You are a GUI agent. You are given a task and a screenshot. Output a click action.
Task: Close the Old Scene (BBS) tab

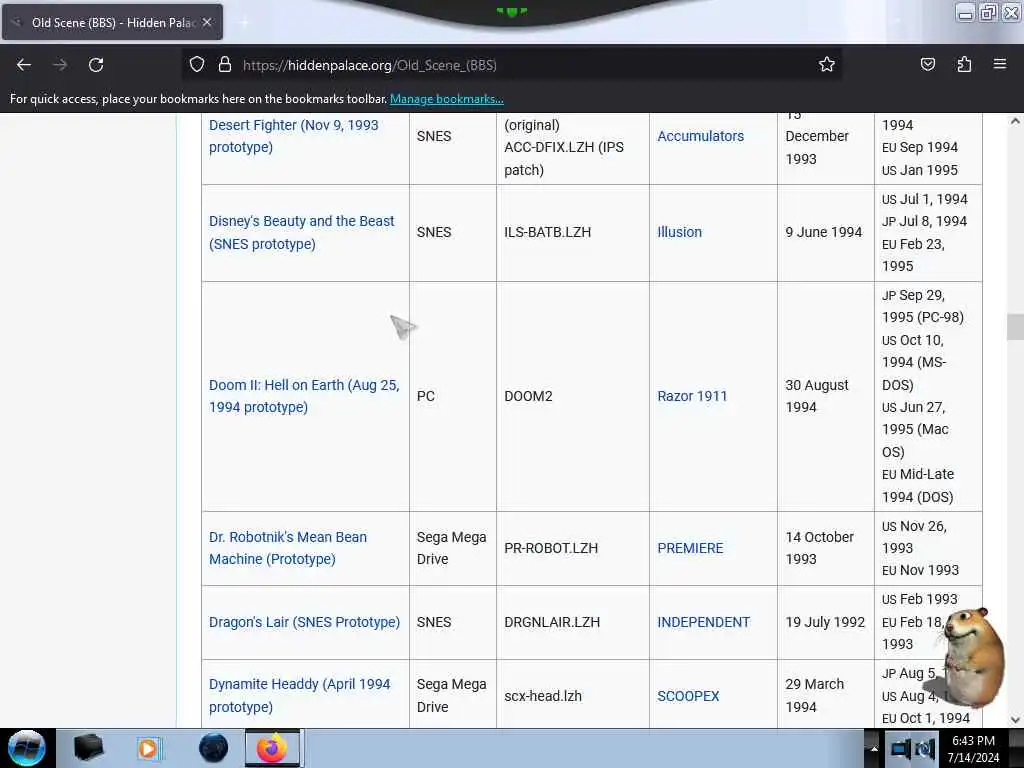(x=207, y=22)
